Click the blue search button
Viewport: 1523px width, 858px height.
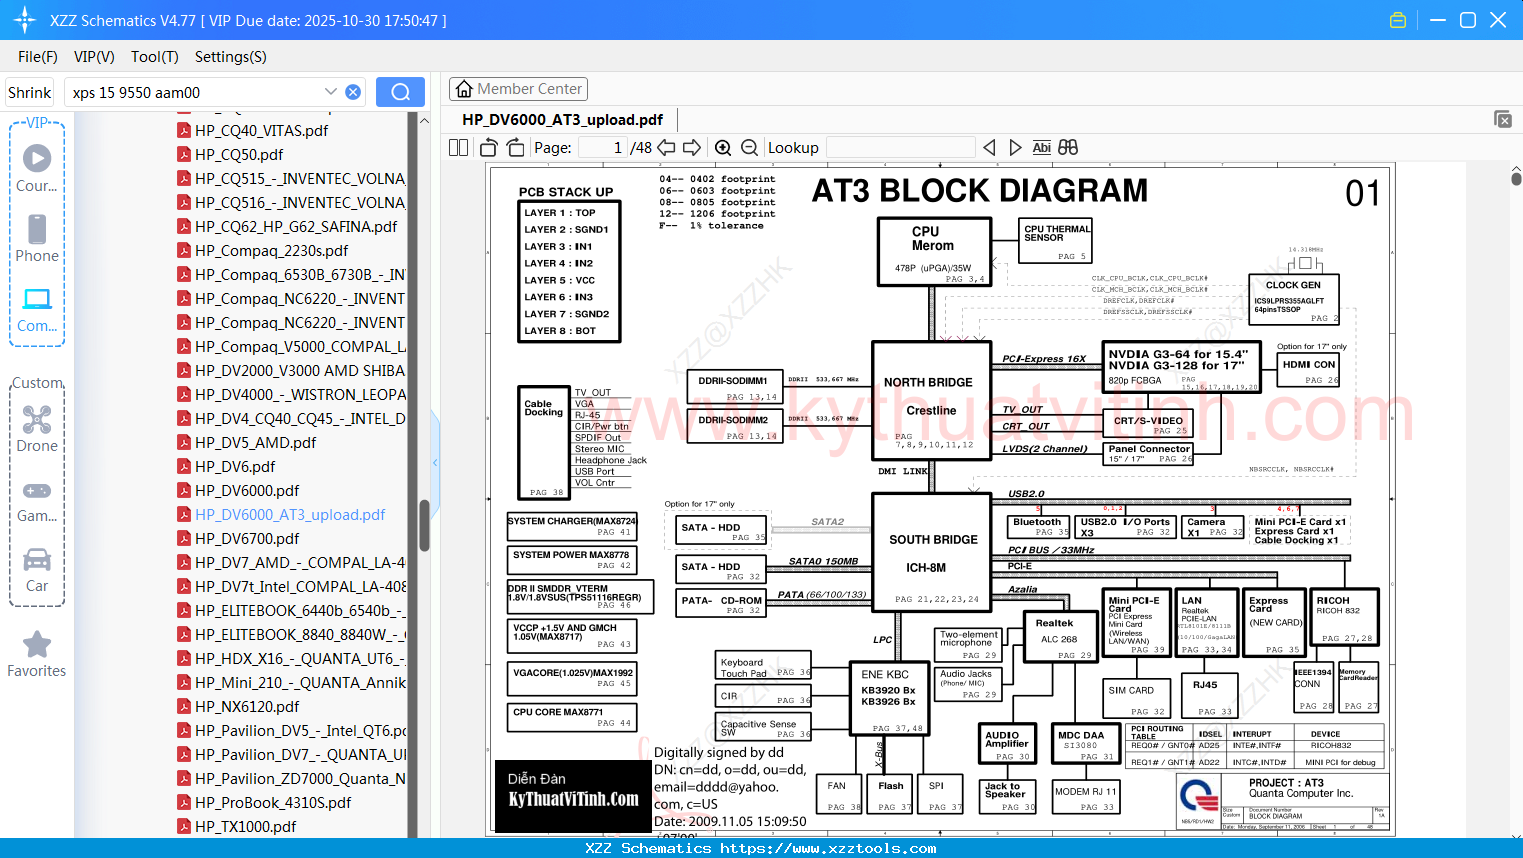pyautogui.click(x=400, y=92)
